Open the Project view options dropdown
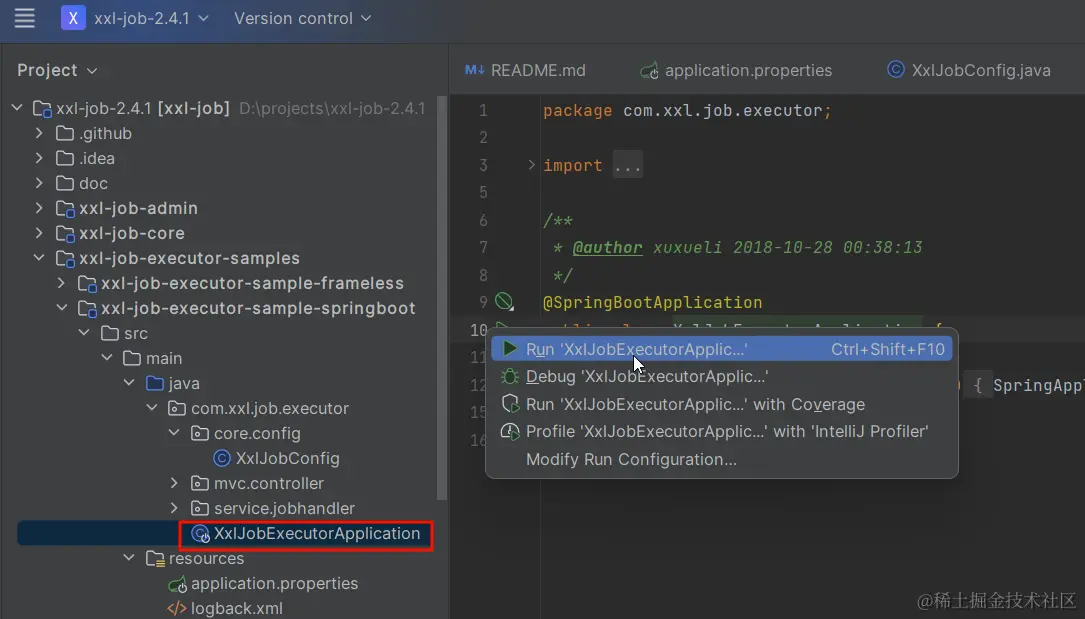Screen dimensions: 1085x619 pyautogui.click(x=57, y=71)
